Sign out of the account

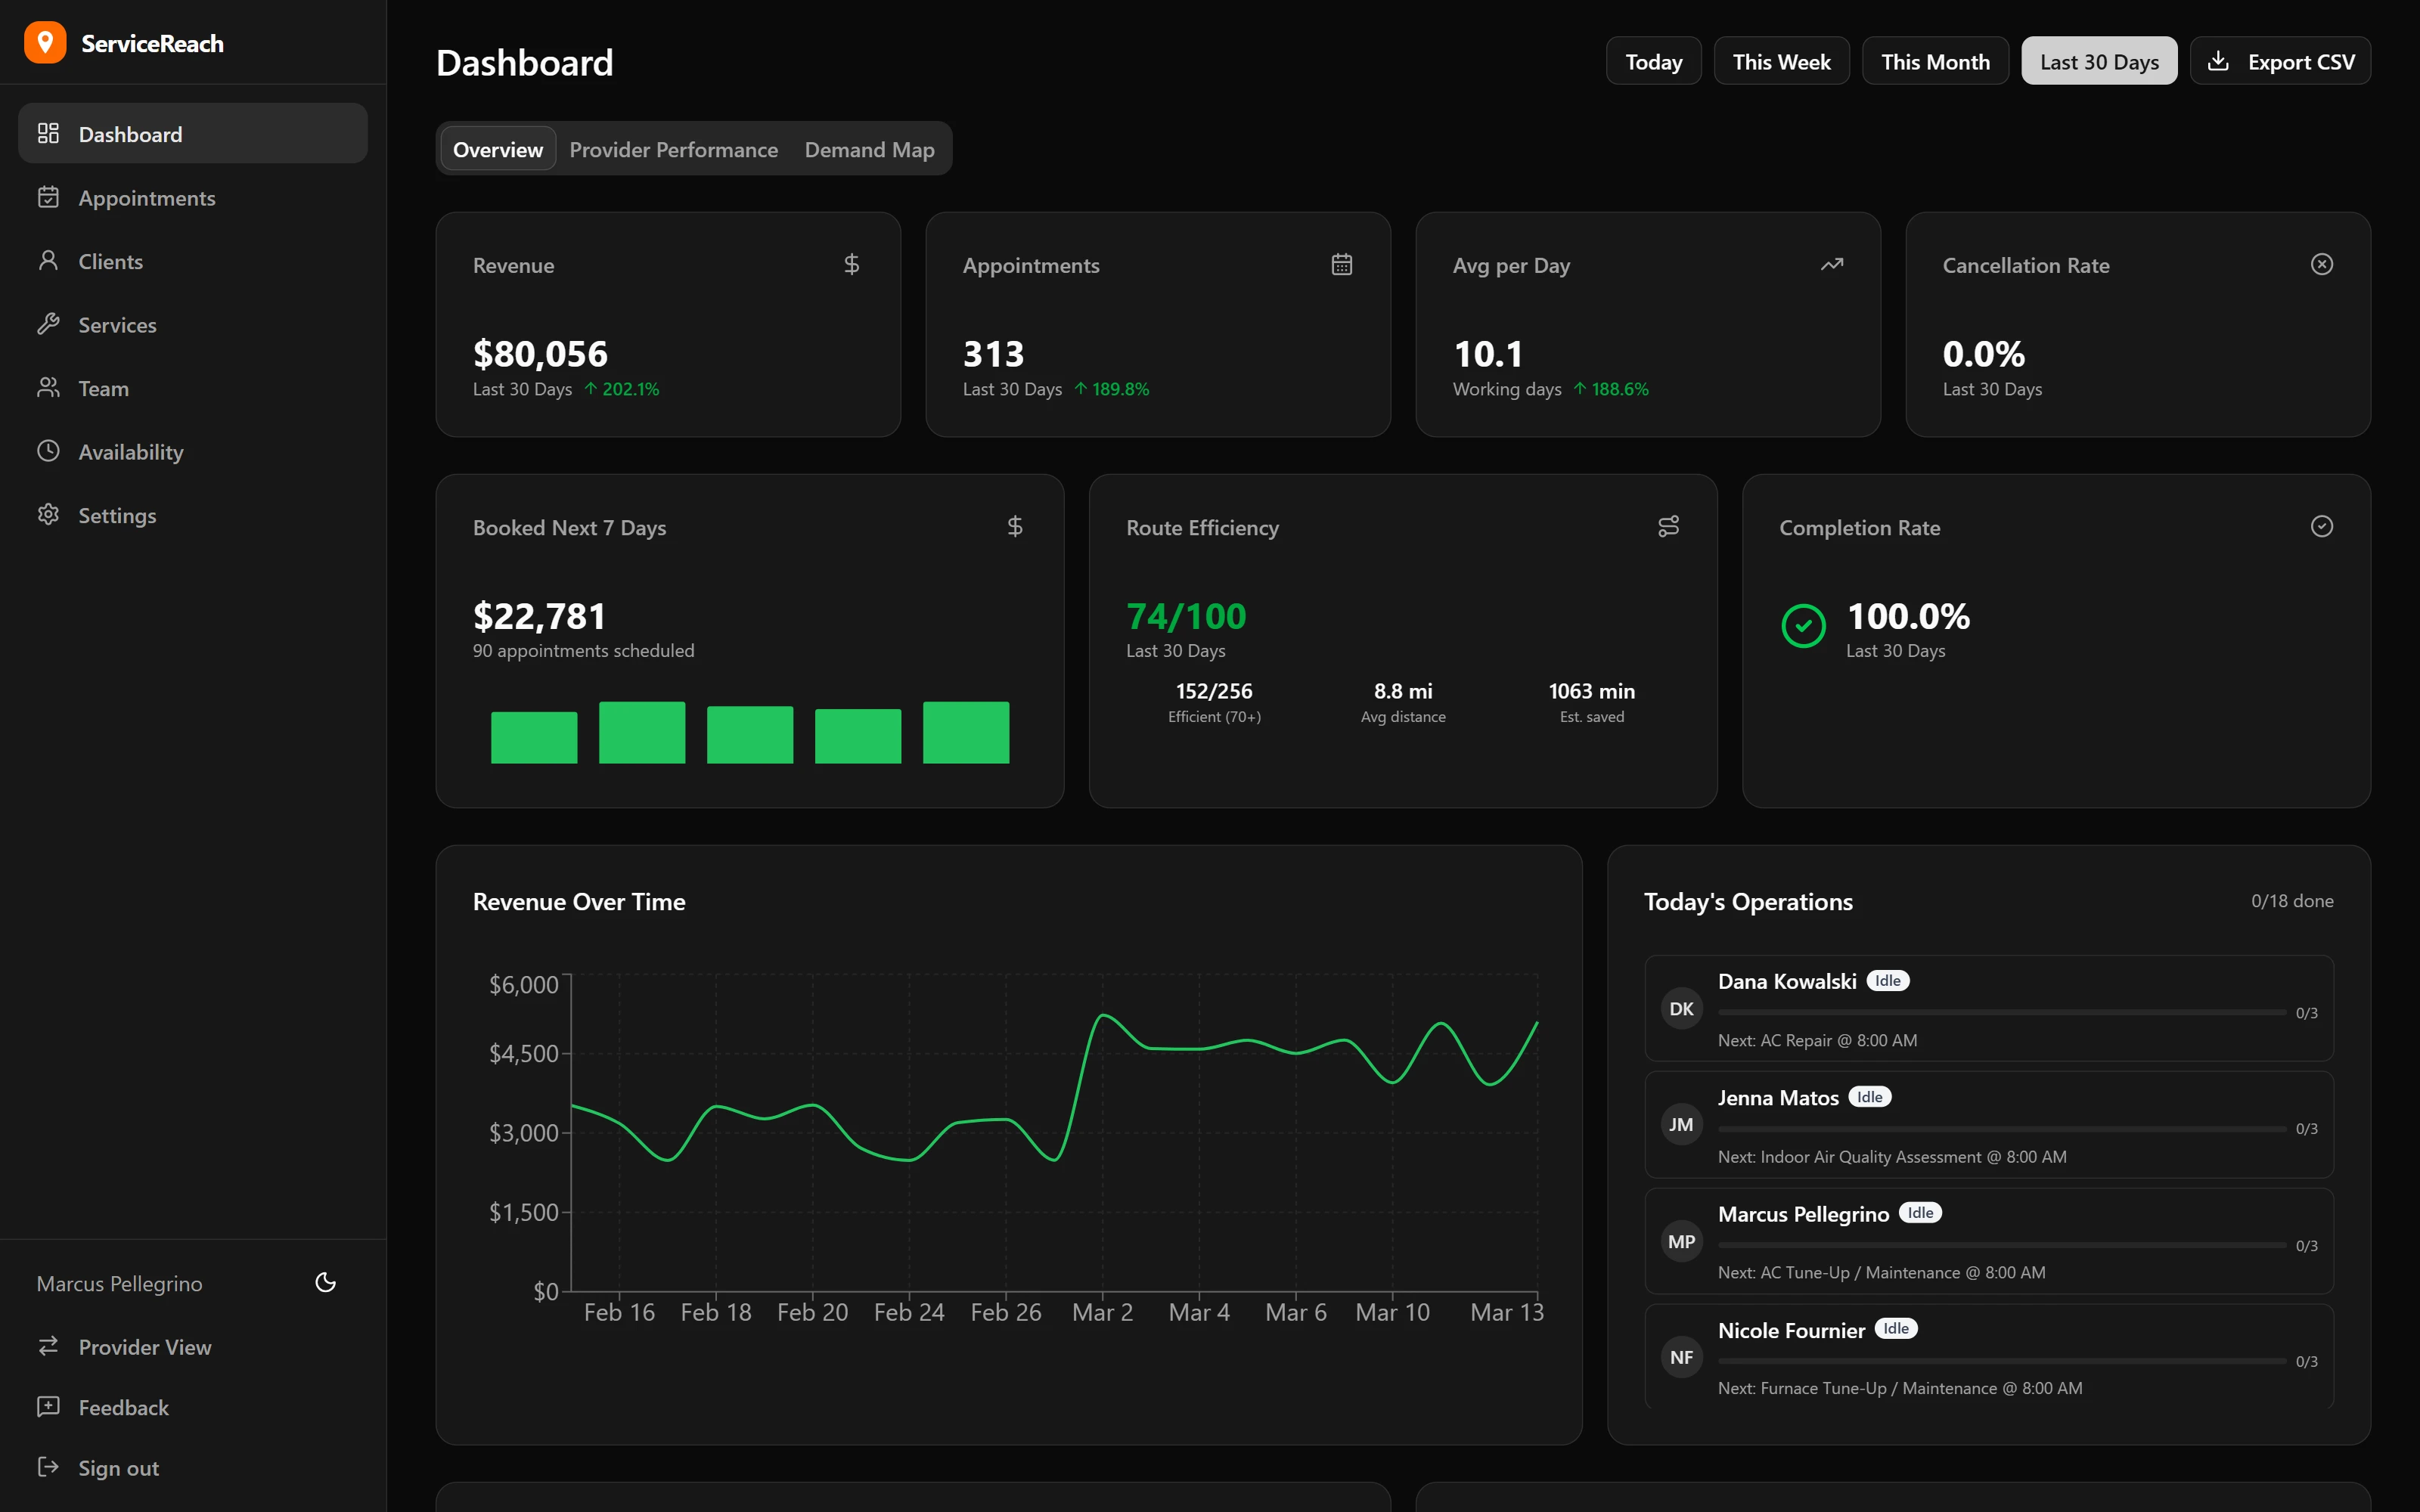pyautogui.click(x=117, y=1467)
